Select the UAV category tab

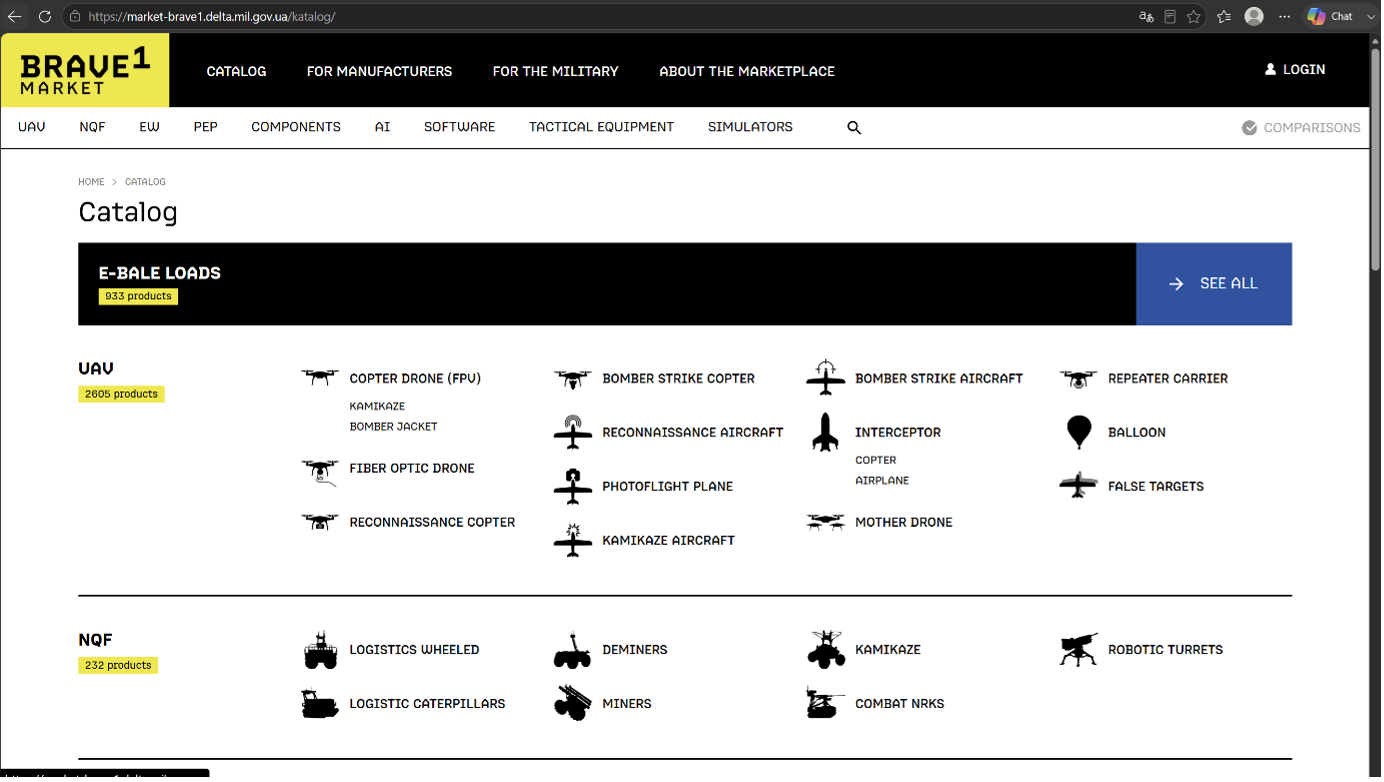coord(32,127)
